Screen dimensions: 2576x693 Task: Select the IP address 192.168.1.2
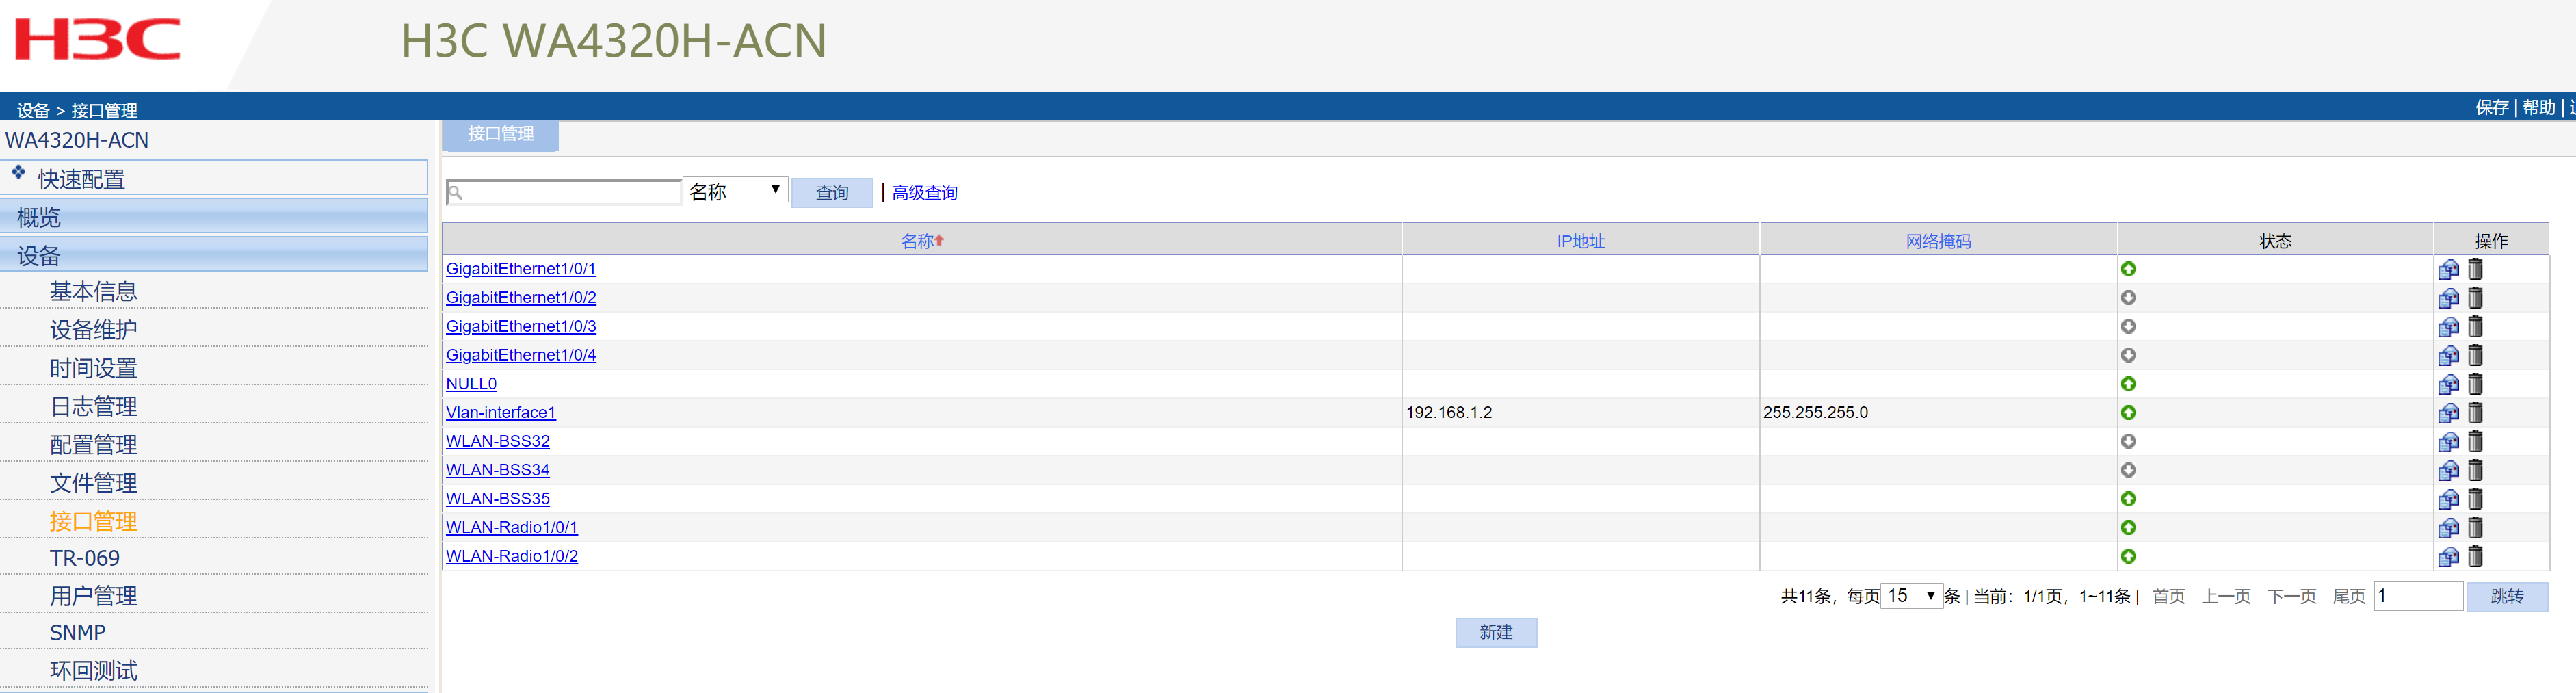pos(1448,413)
